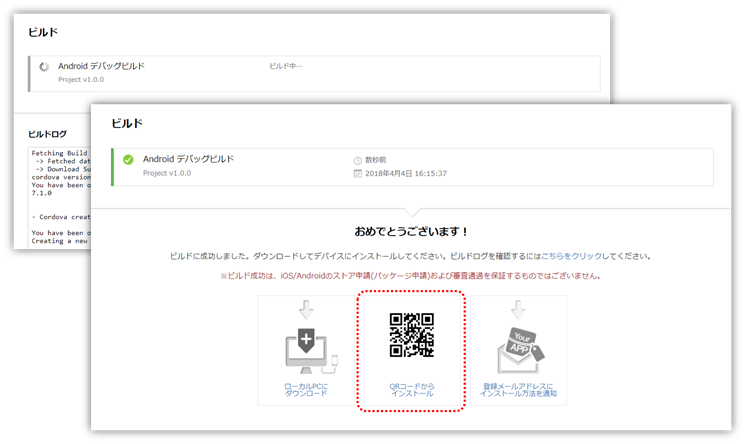The height and width of the screenshot is (444, 745).
Task: Click the 2018年4月4日 16:15:37 timestamp
Action: 406,174
